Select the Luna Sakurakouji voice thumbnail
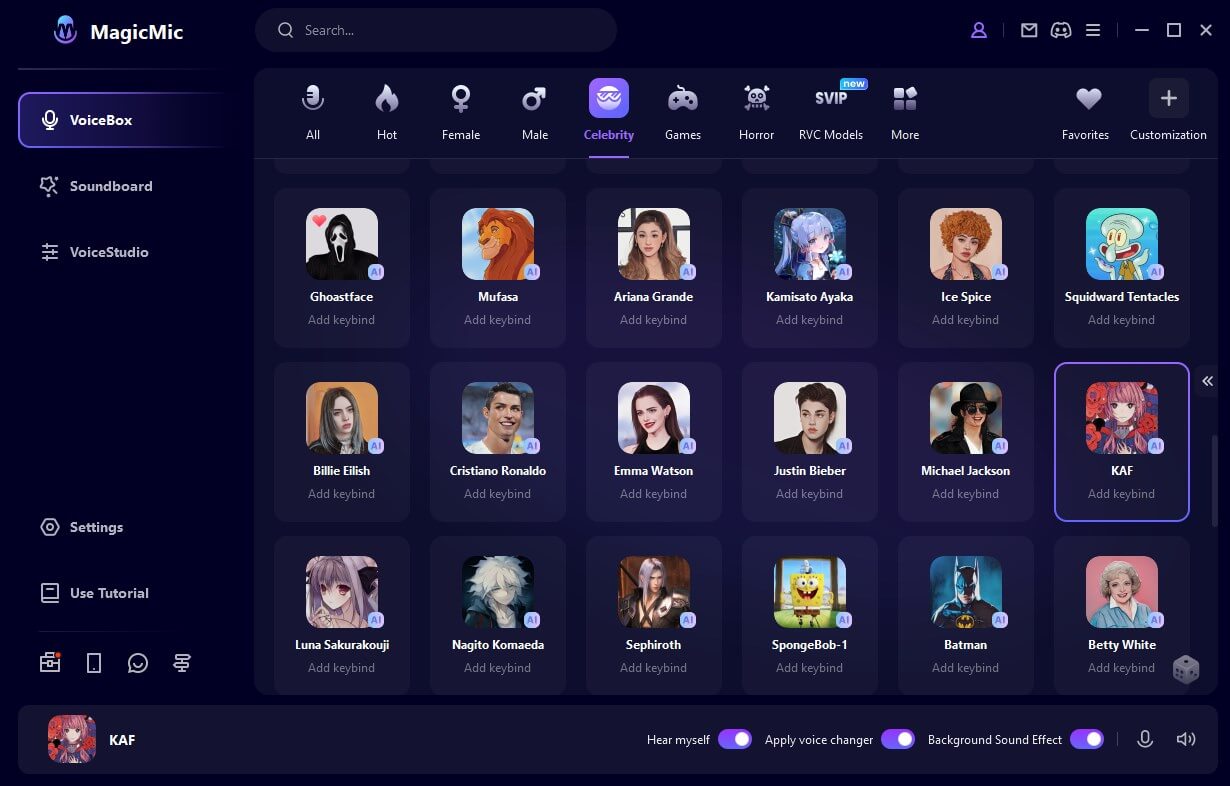 [x=342, y=592]
